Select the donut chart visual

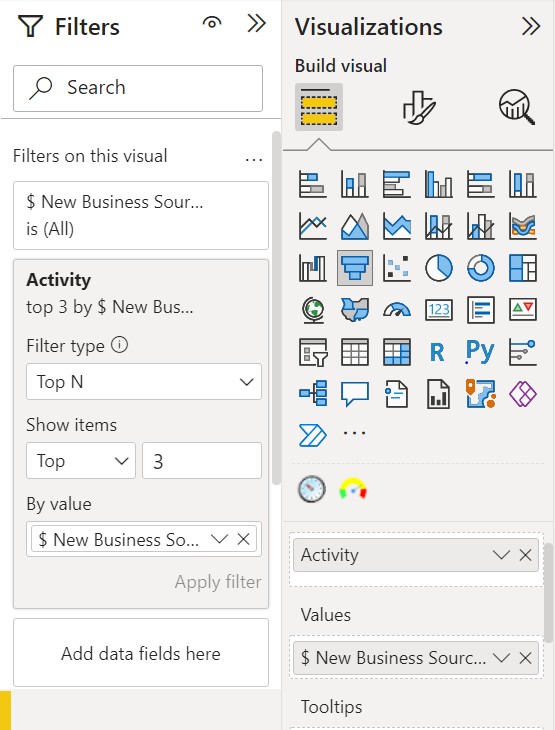click(x=481, y=268)
